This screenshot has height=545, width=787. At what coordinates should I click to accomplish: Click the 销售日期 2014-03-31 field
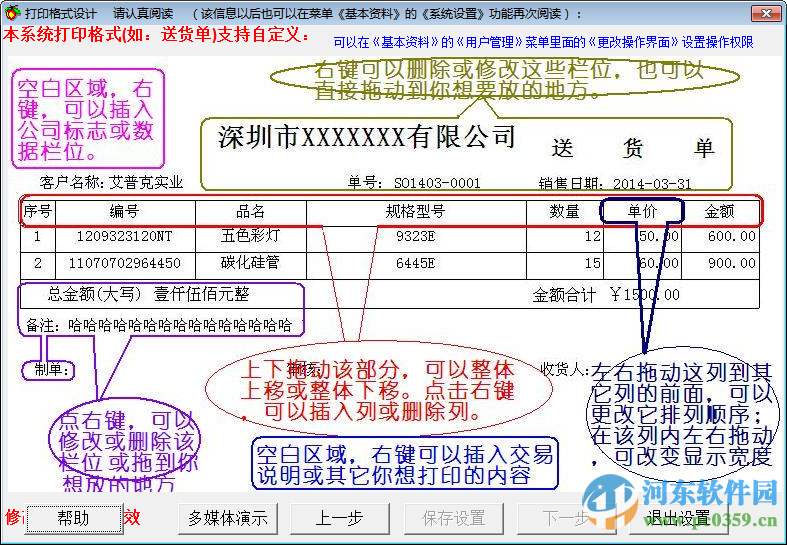coord(615,184)
